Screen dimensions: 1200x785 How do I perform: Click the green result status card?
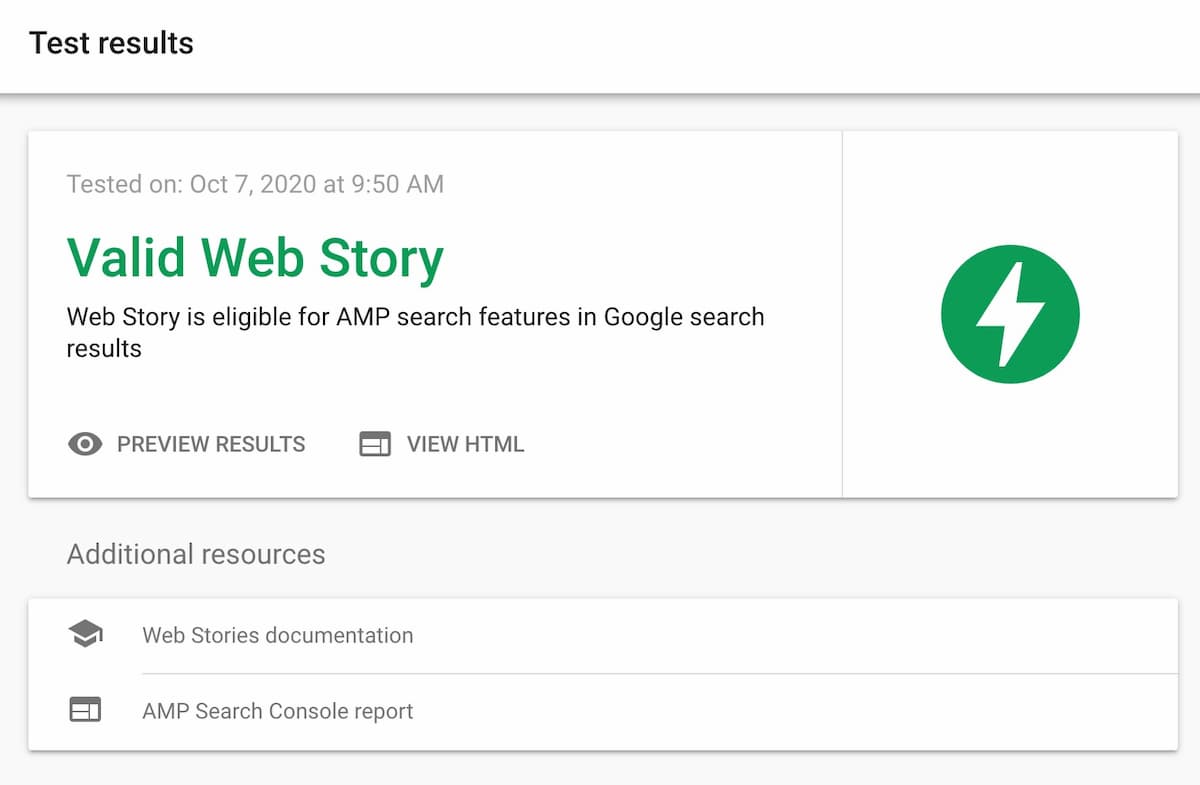[435, 310]
